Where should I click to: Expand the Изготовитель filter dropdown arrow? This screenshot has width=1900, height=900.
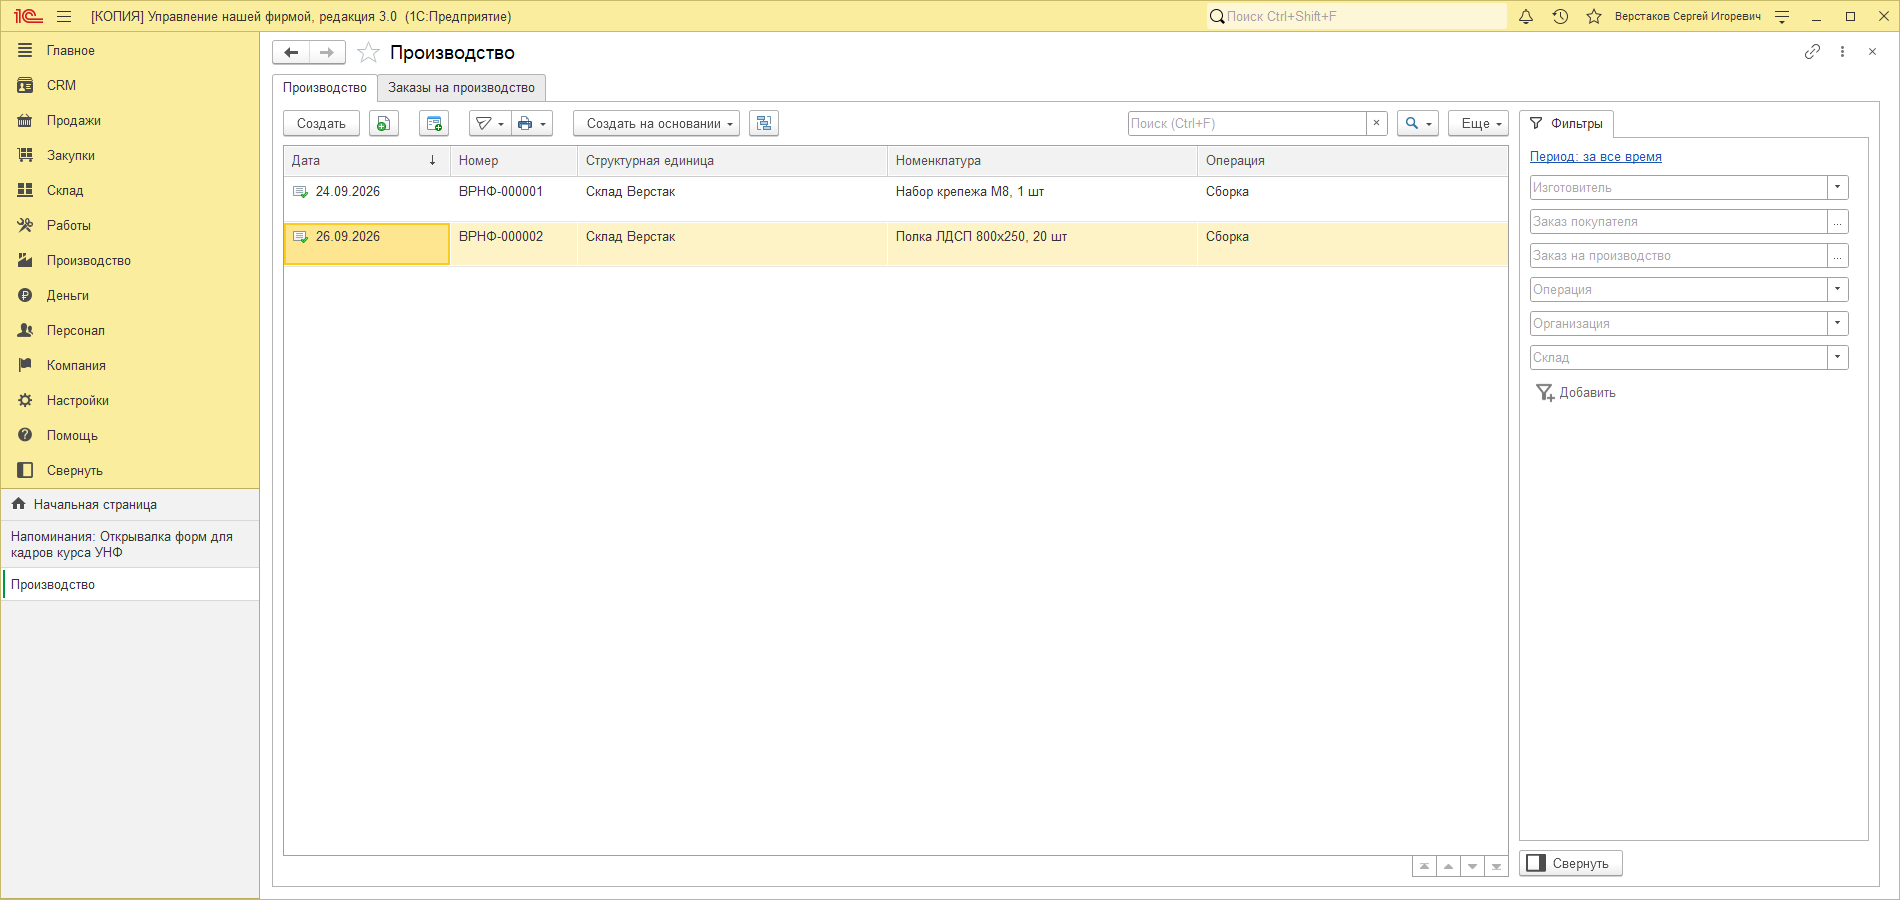(1838, 188)
